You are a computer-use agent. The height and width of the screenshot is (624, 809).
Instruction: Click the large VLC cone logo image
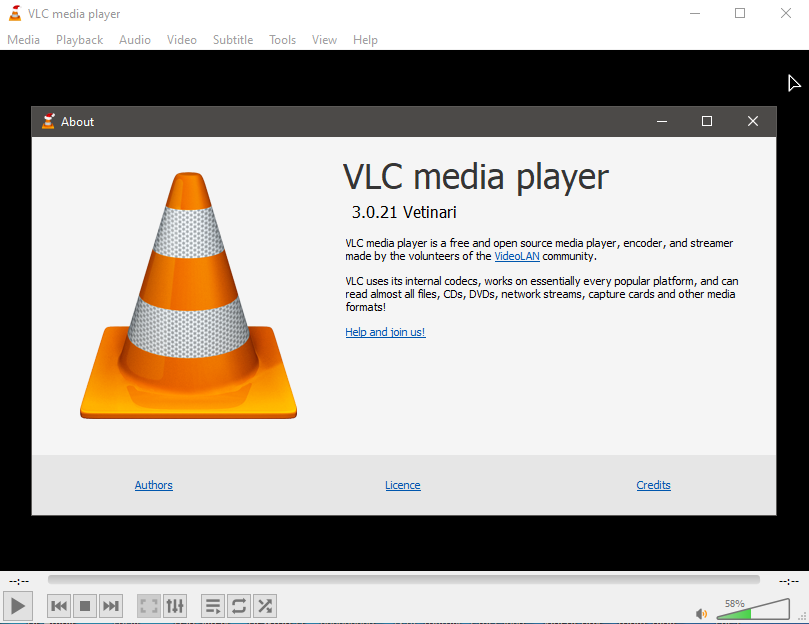(x=188, y=295)
